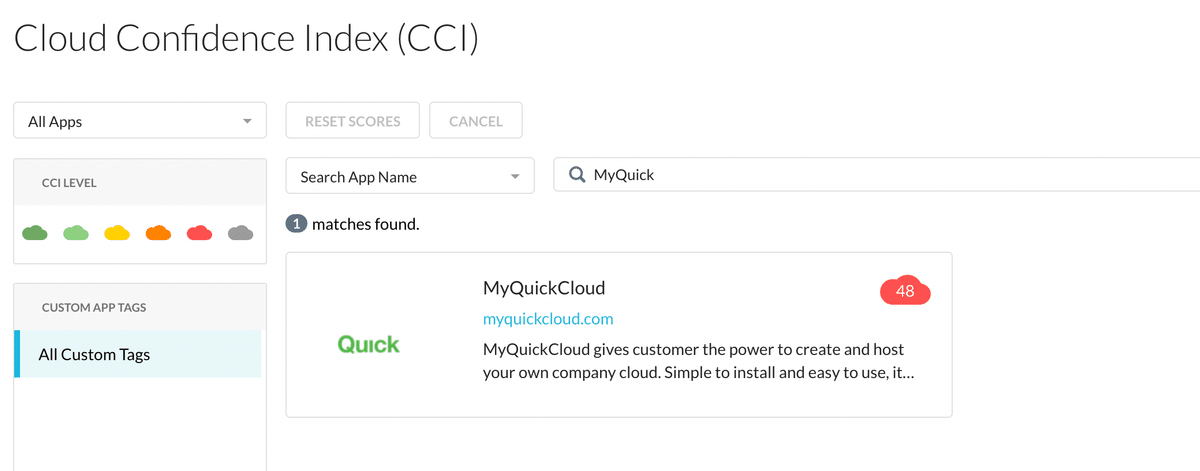Click the Custom App Tags header
Screen dimensions: 1200x471
[94, 308]
